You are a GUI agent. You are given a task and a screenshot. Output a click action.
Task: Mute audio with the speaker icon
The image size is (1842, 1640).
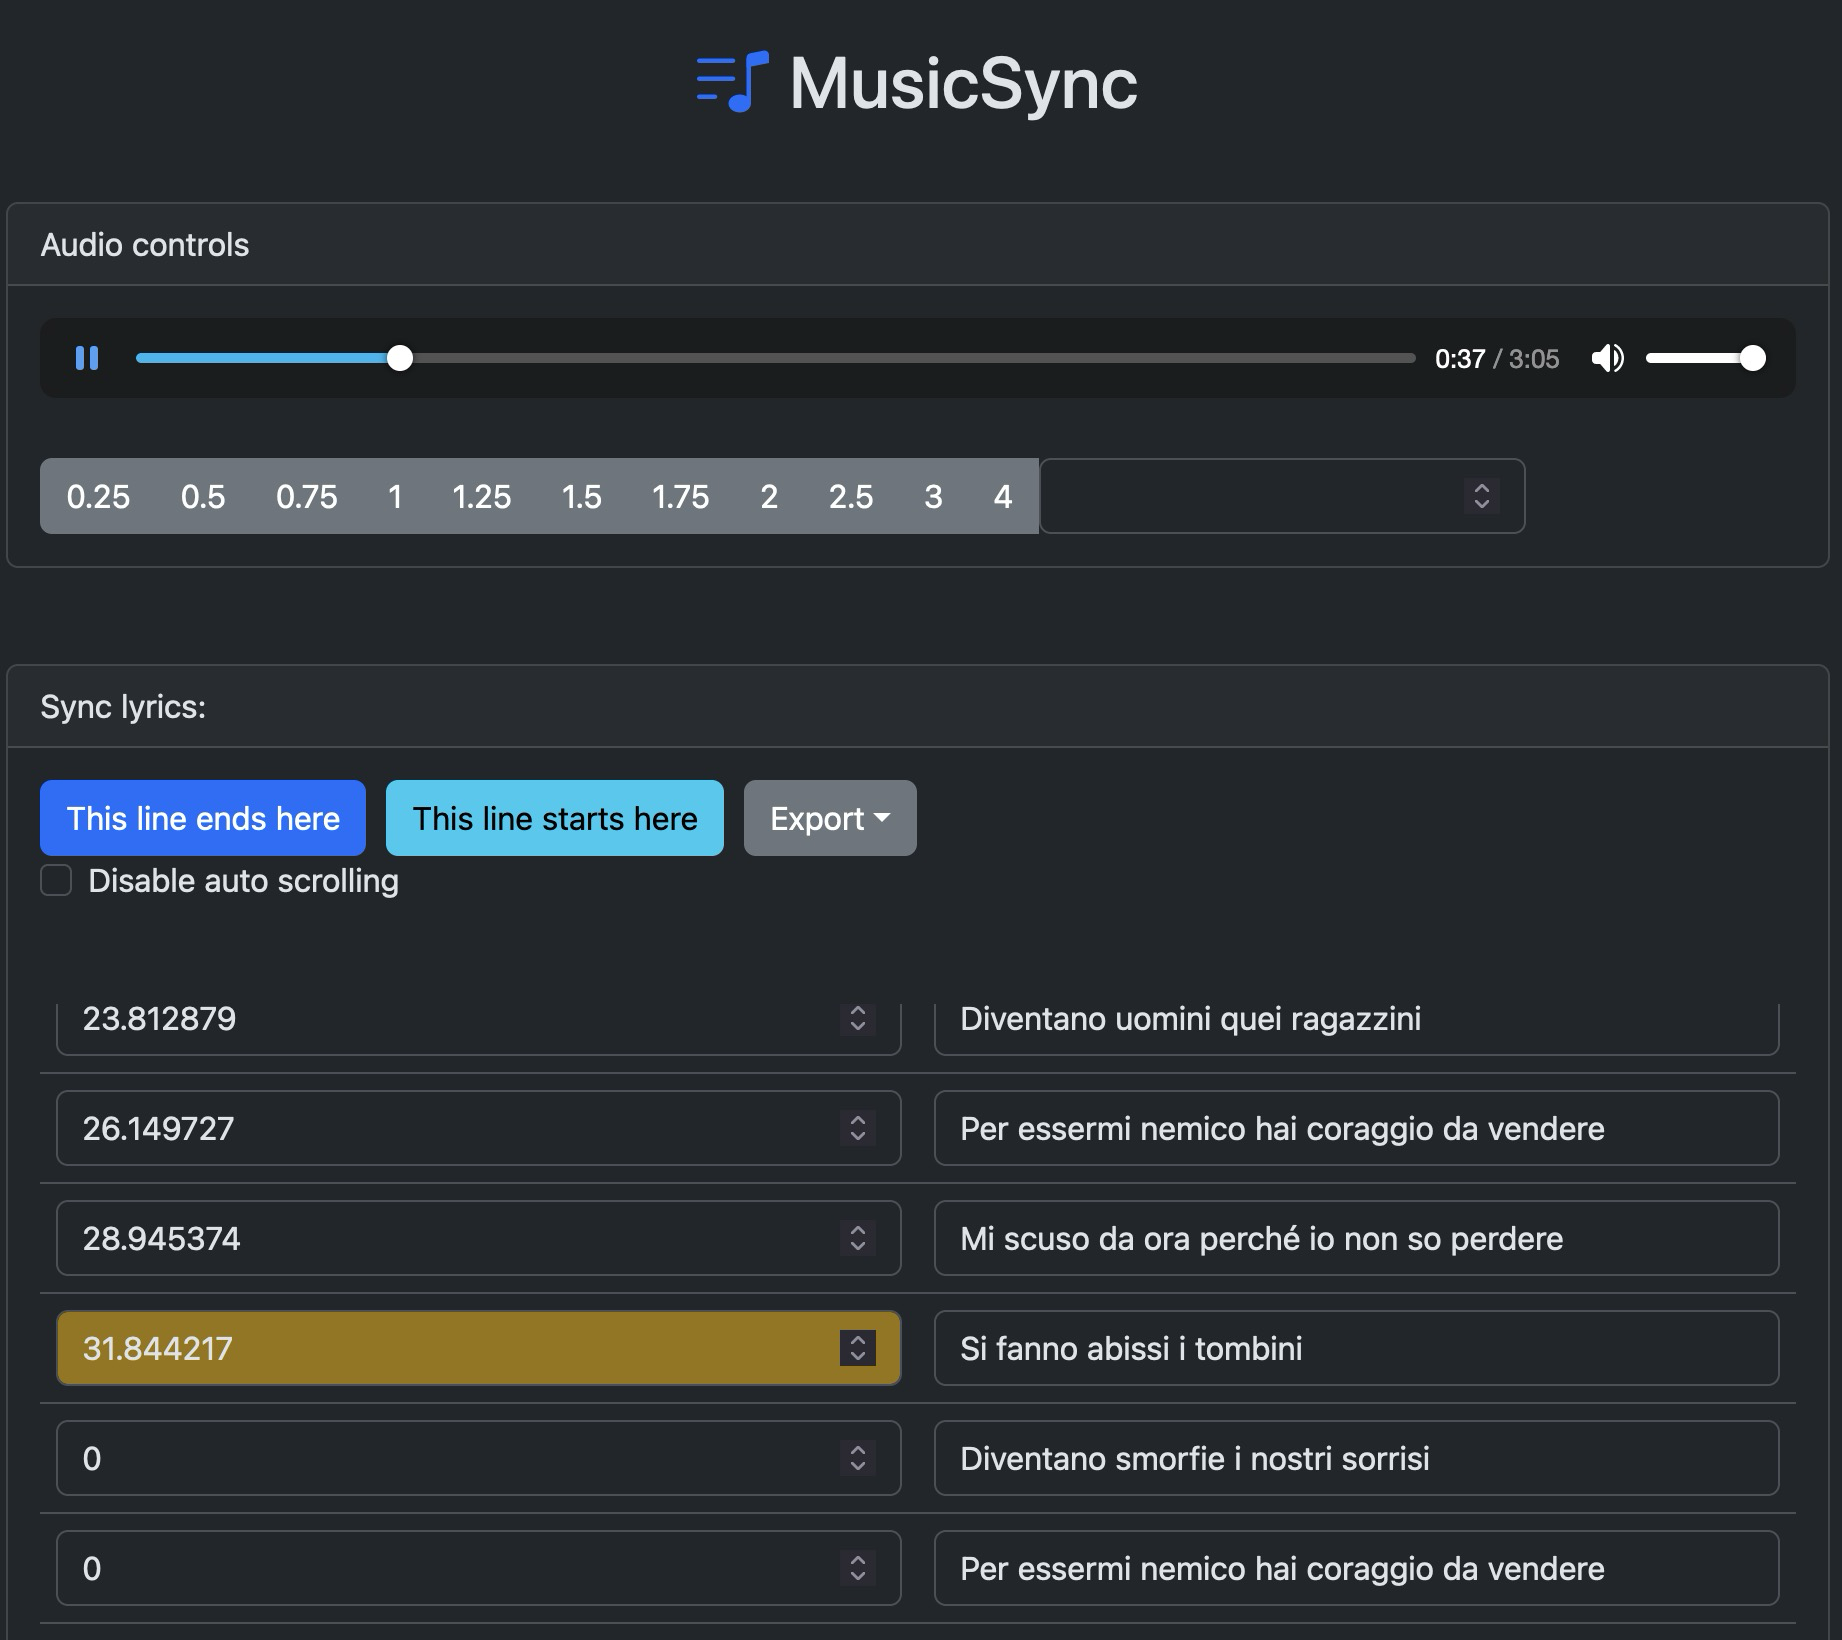pyautogui.click(x=1607, y=358)
